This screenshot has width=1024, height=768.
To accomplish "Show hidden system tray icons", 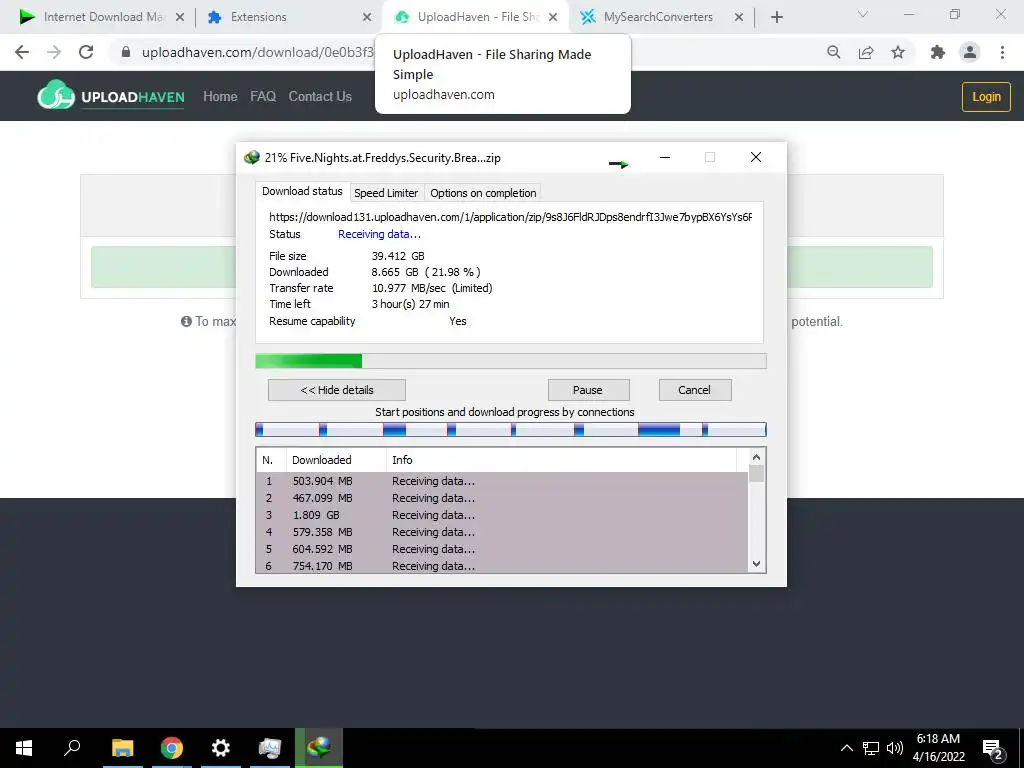I will [x=846, y=748].
